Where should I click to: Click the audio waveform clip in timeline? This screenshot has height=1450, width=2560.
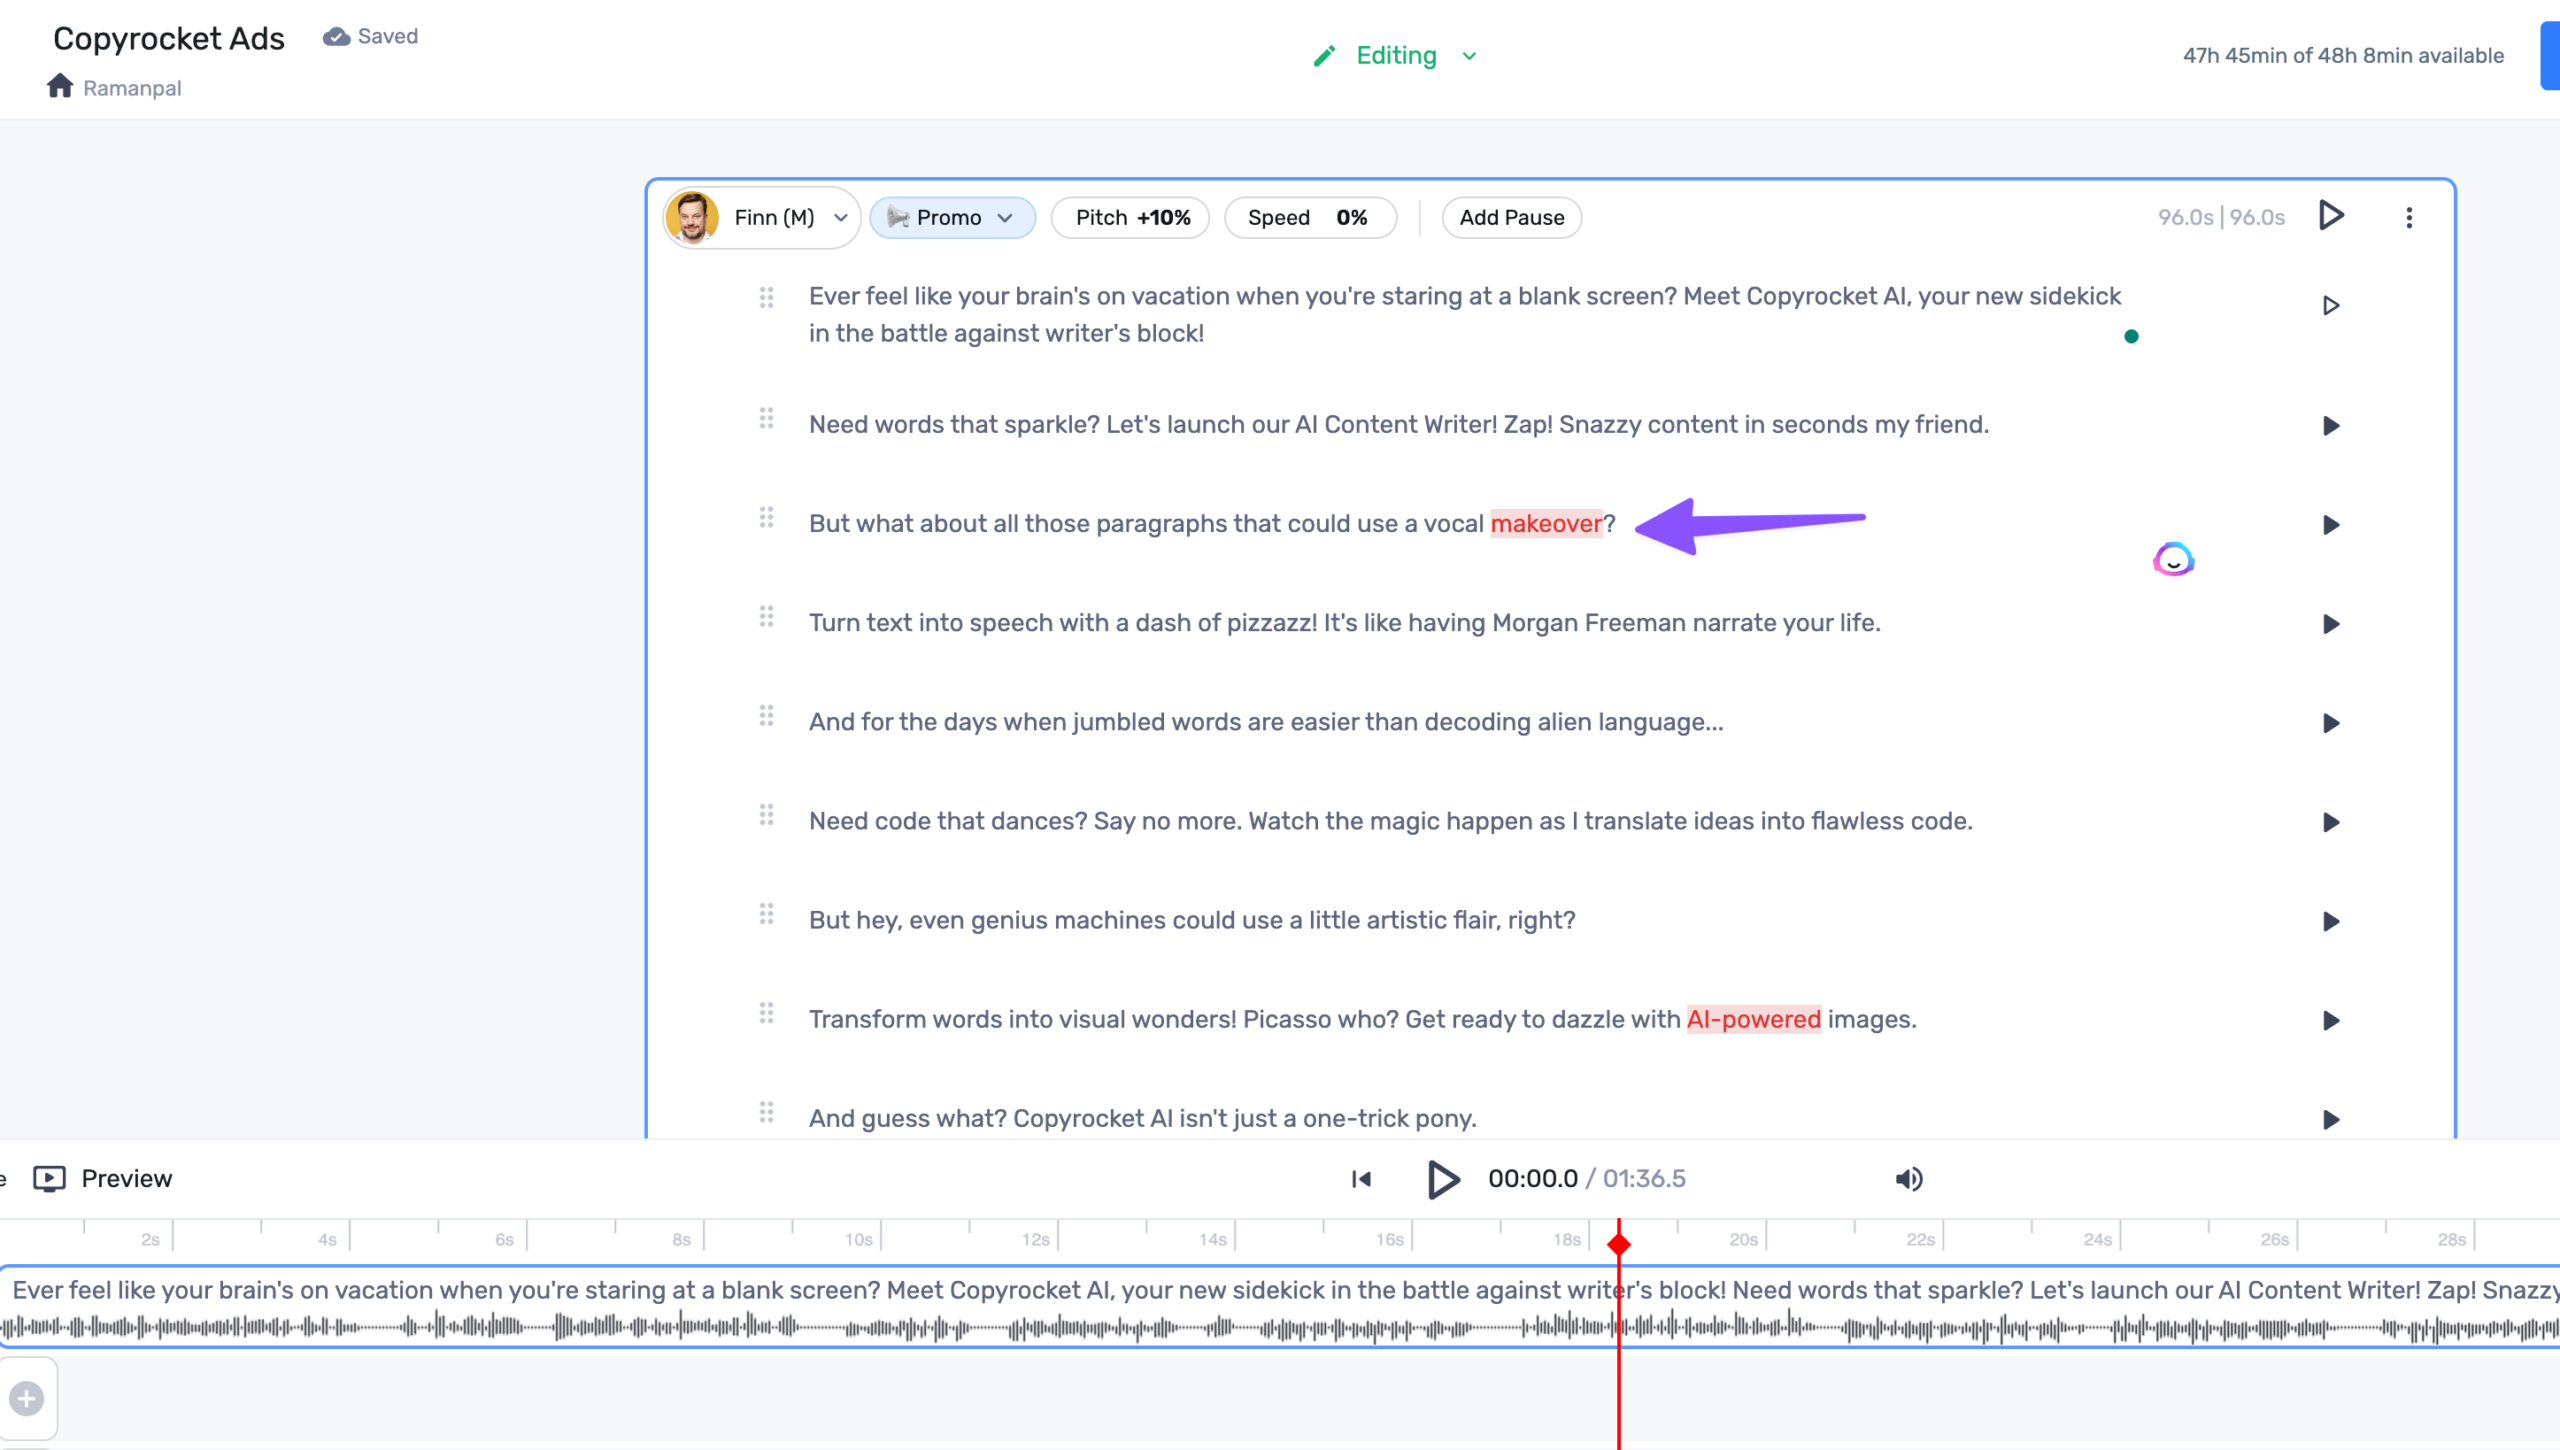[x=800, y=1327]
